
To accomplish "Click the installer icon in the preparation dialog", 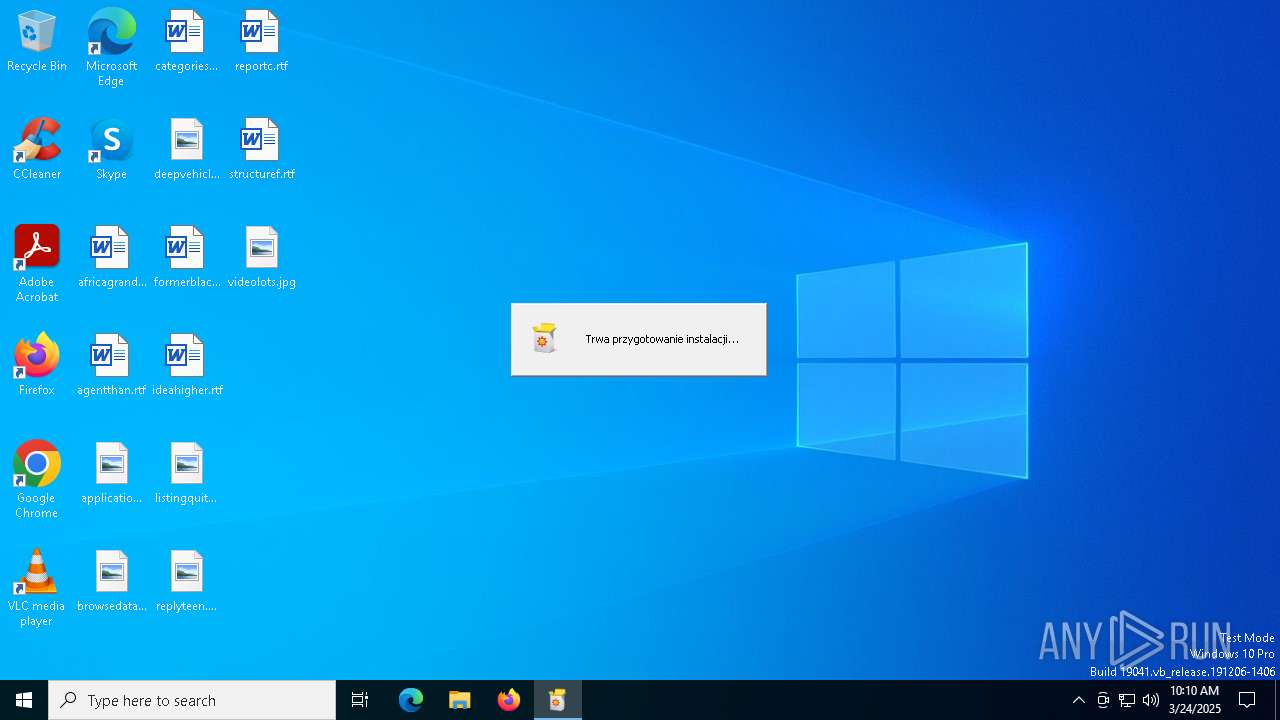I will (x=544, y=339).
